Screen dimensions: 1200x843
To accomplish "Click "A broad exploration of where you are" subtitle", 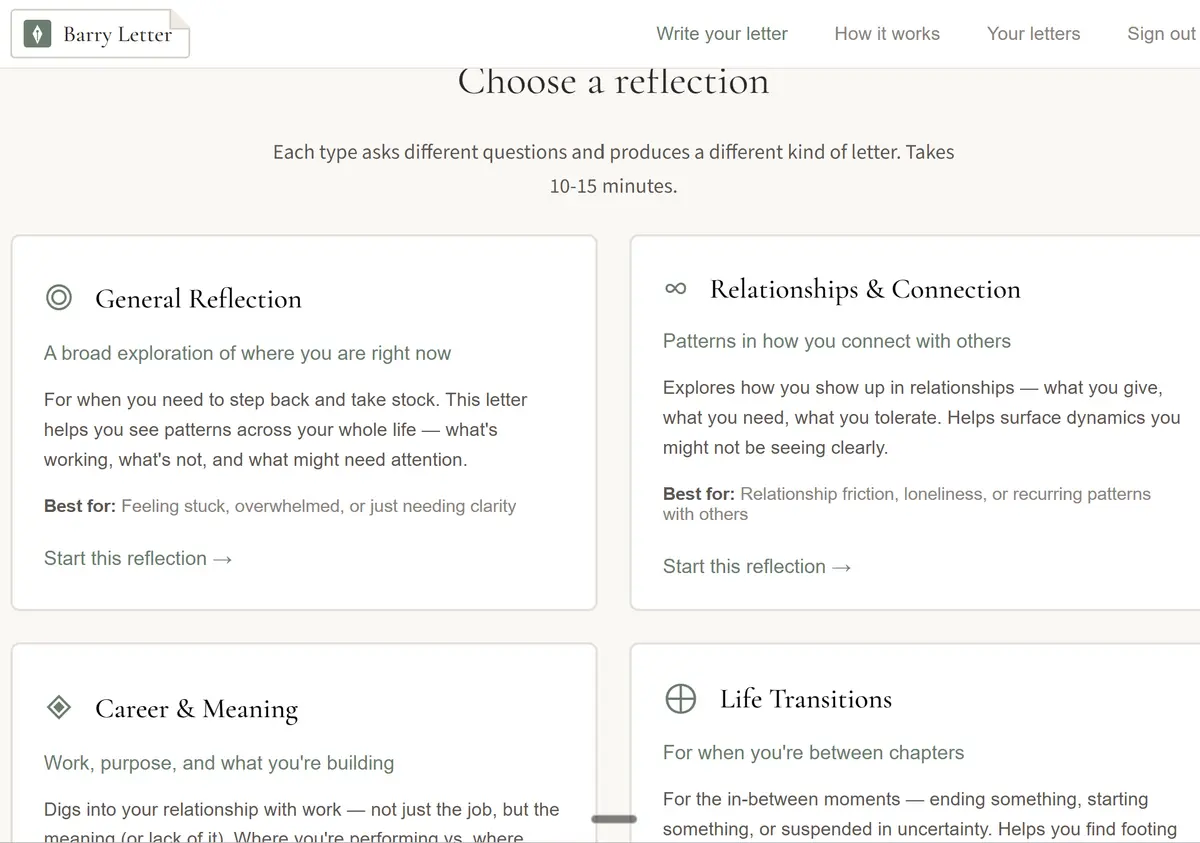I will [247, 353].
